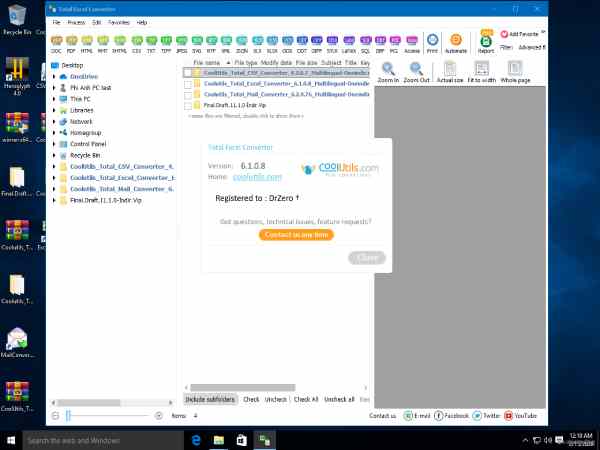Open Microsoft Edge from taskbar
Screen dimensions: 600x450
[x=196, y=440]
